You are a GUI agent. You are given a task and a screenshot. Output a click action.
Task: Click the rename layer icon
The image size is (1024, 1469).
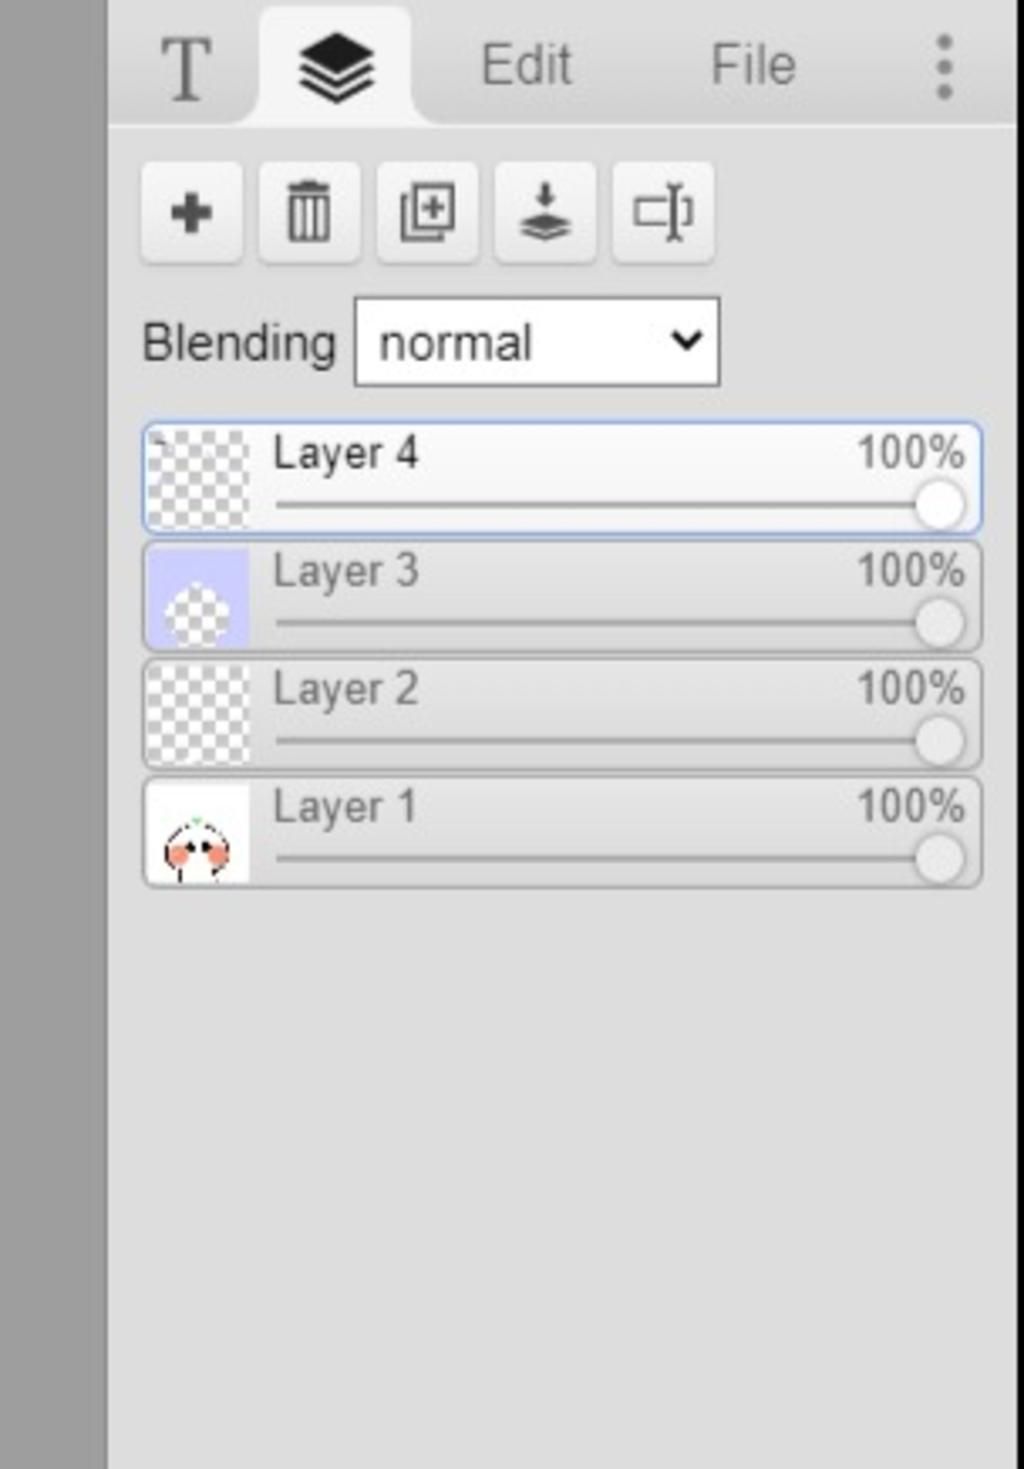coord(663,213)
